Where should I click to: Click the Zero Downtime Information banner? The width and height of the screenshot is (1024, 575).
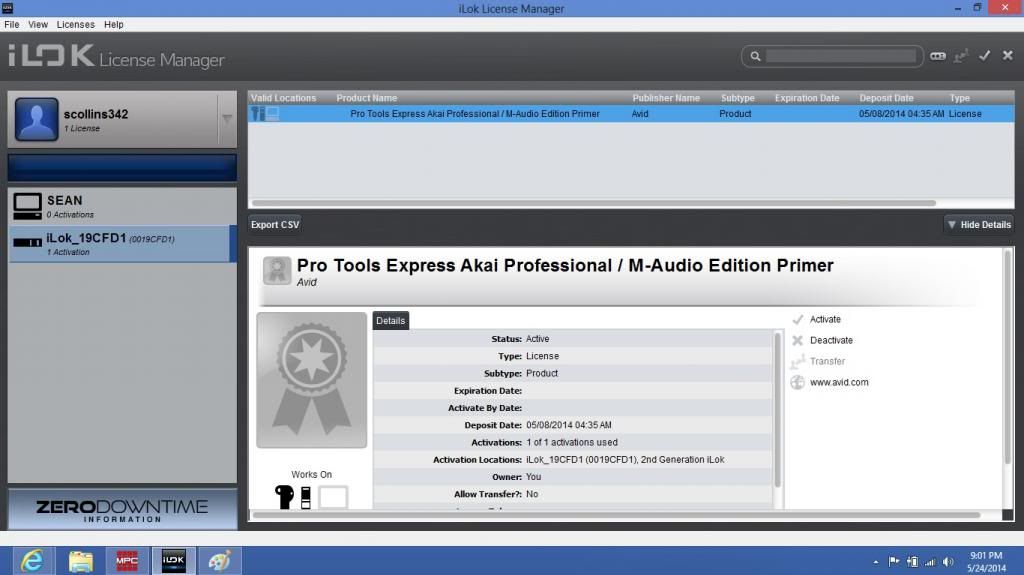(x=122, y=510)
